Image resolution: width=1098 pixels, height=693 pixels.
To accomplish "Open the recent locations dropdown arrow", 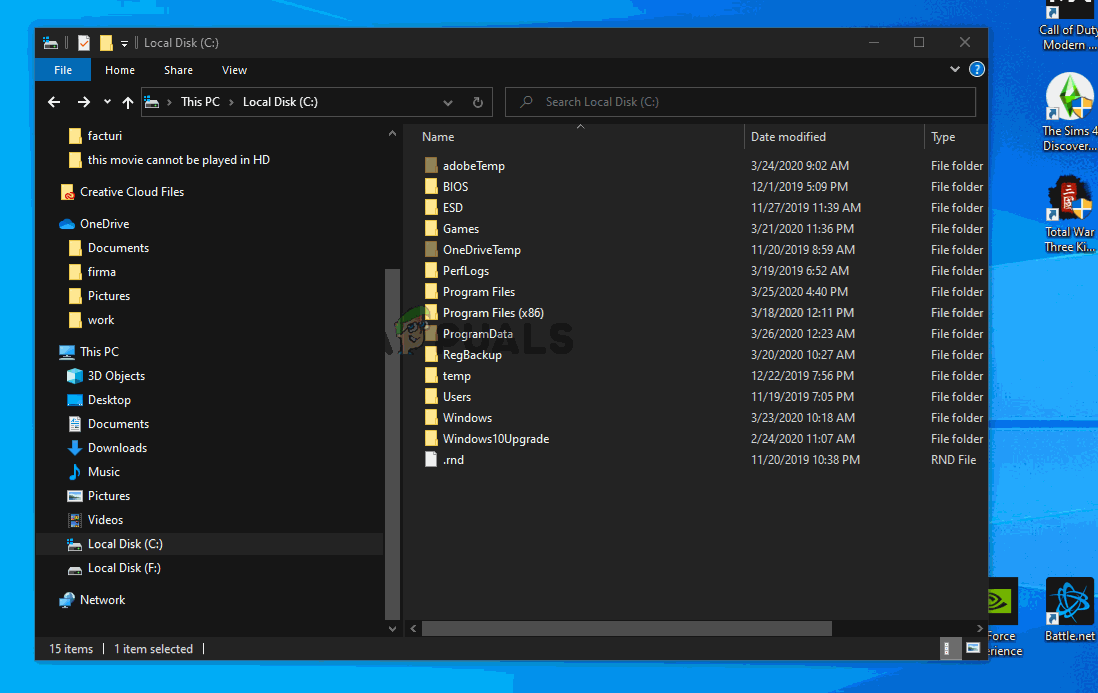I will [107, 102].
